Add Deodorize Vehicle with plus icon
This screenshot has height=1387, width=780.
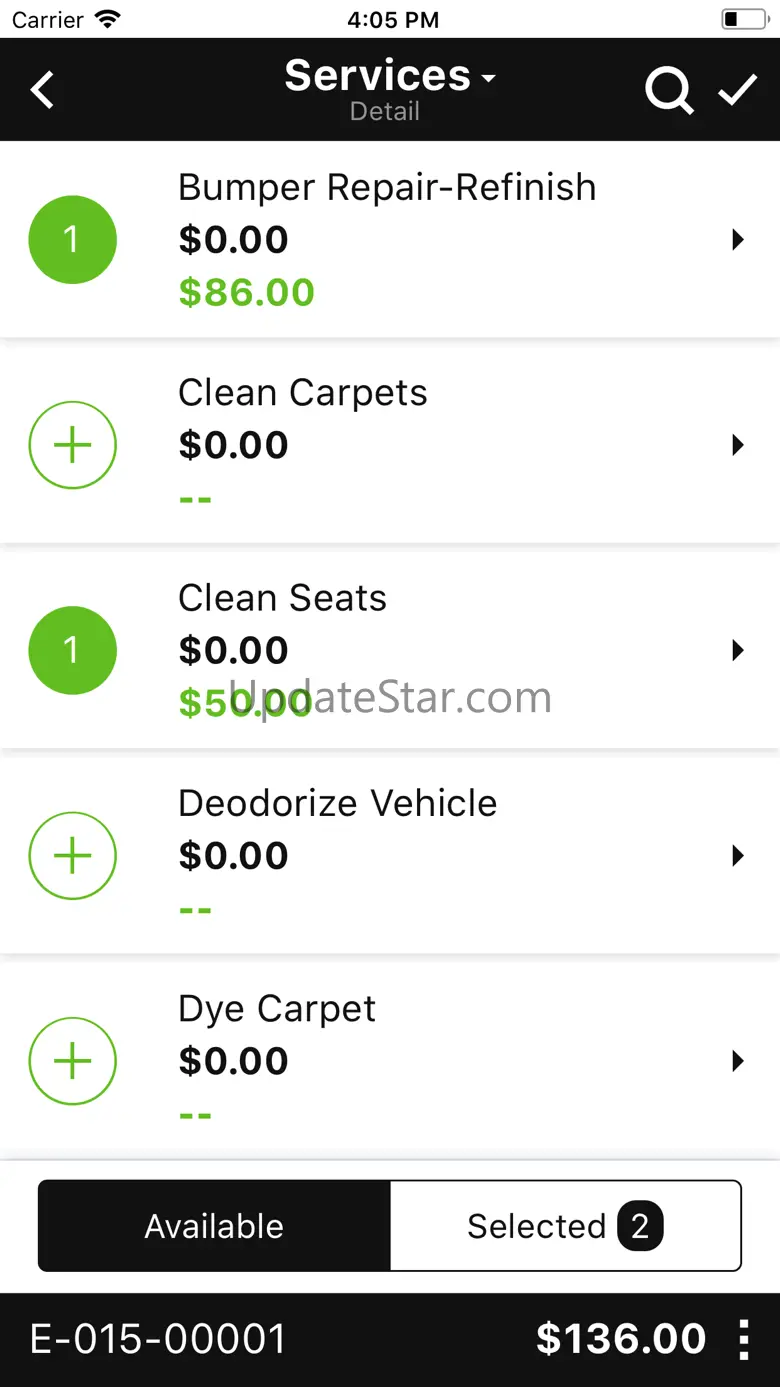(x=72, y=856)
